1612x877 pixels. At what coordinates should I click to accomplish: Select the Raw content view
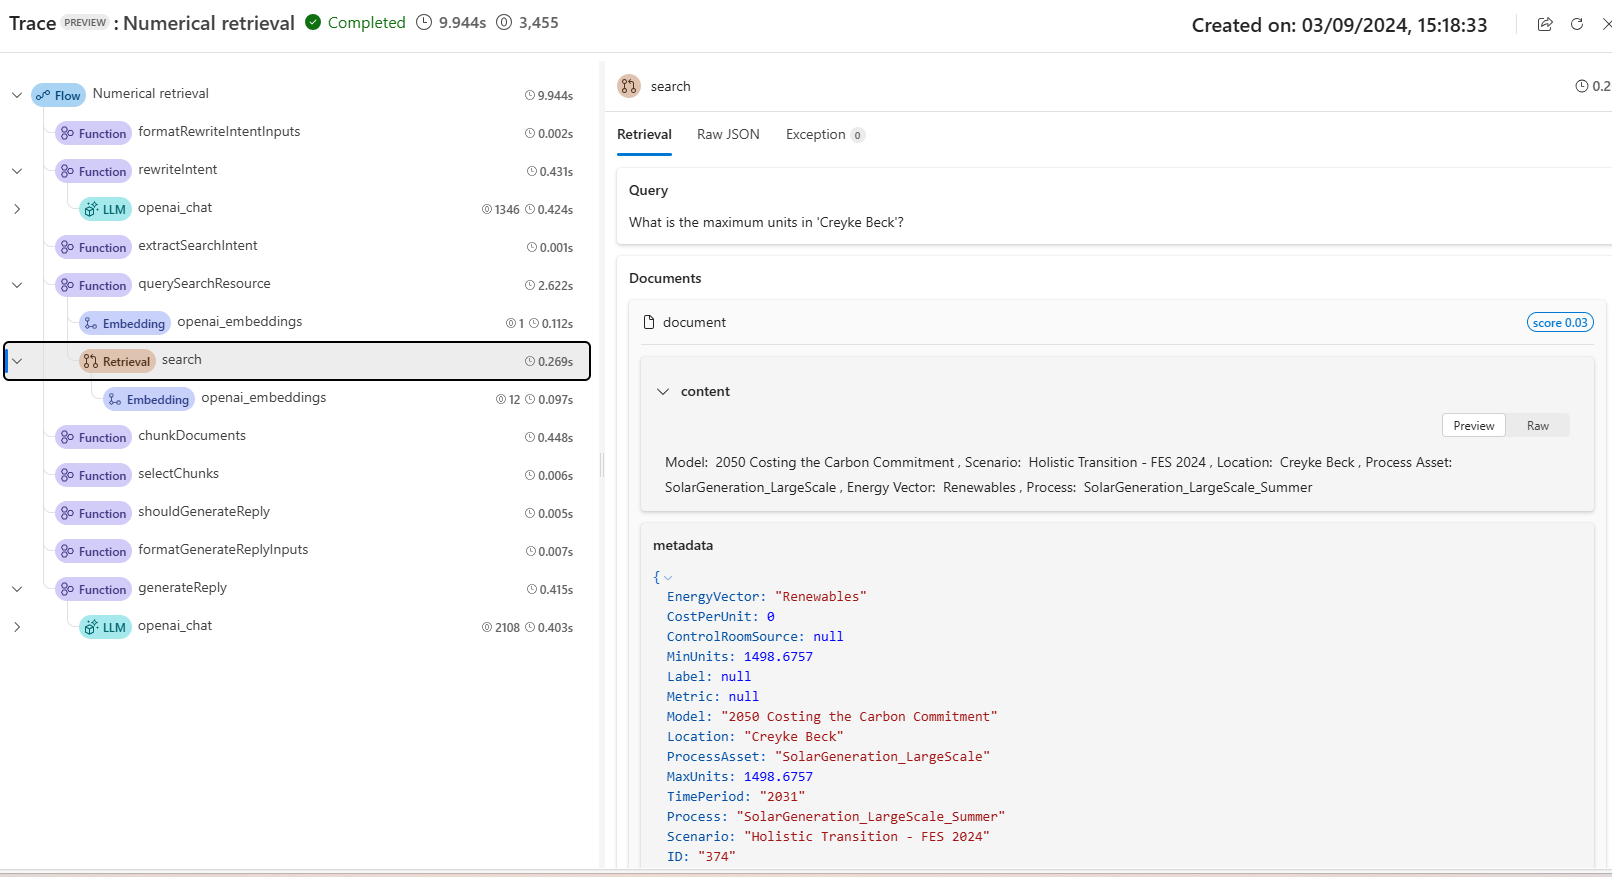[x=1538, y=425]
